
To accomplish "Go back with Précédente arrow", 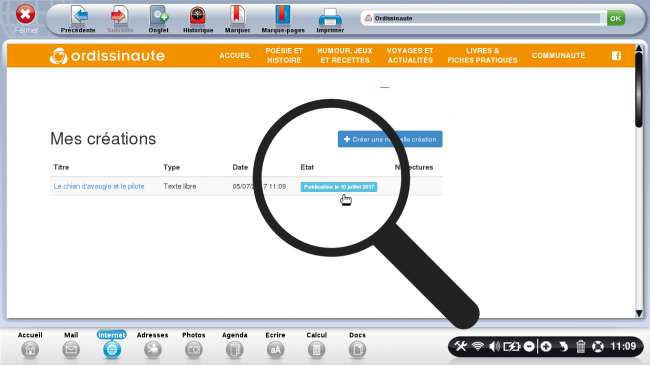I will (x=78, y=16).
